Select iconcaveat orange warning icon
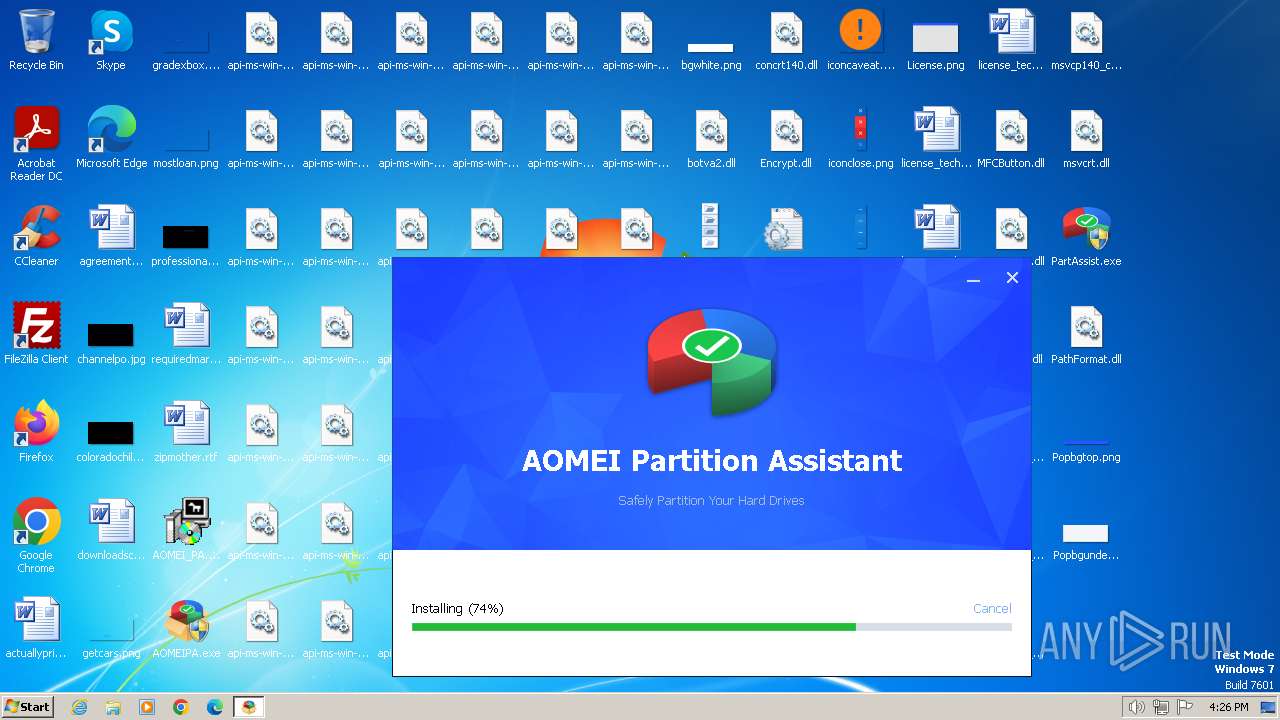Image resolution: width=1280 pixels, height=720 pixels. (861, 41)
